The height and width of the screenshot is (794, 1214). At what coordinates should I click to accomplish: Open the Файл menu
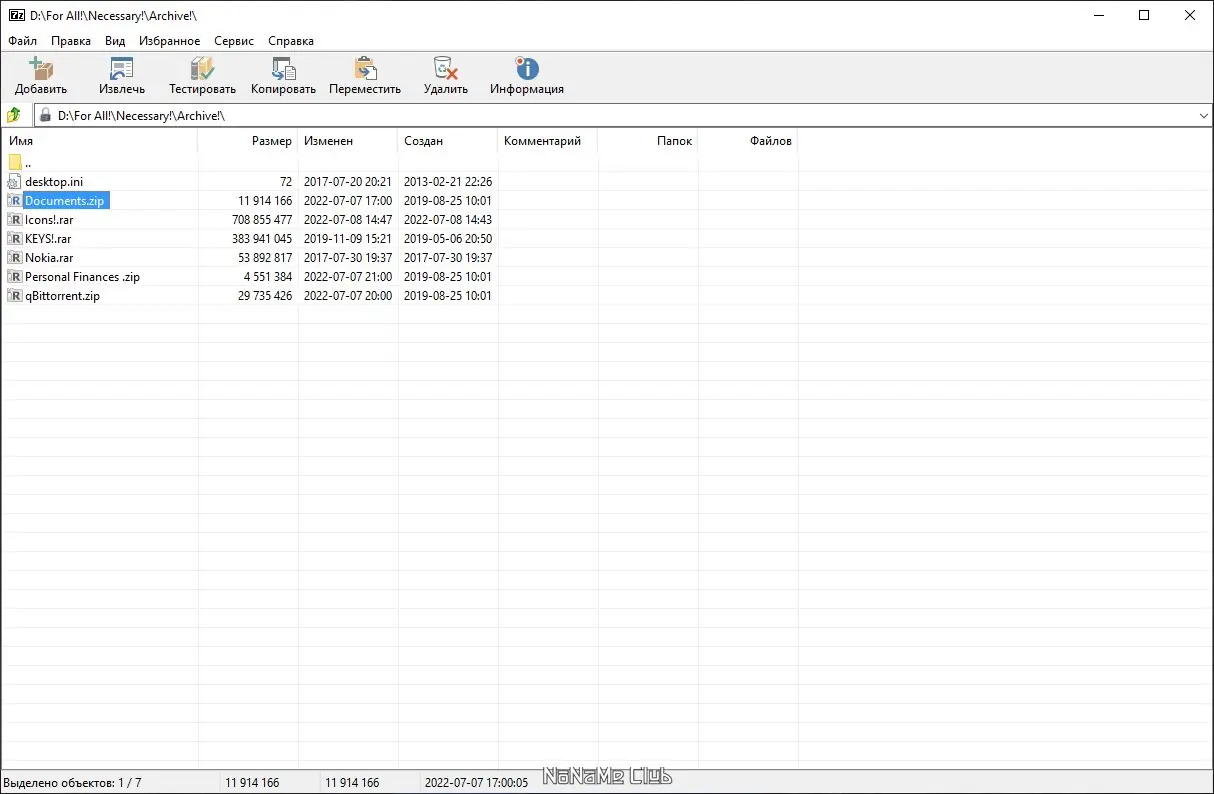20,41
